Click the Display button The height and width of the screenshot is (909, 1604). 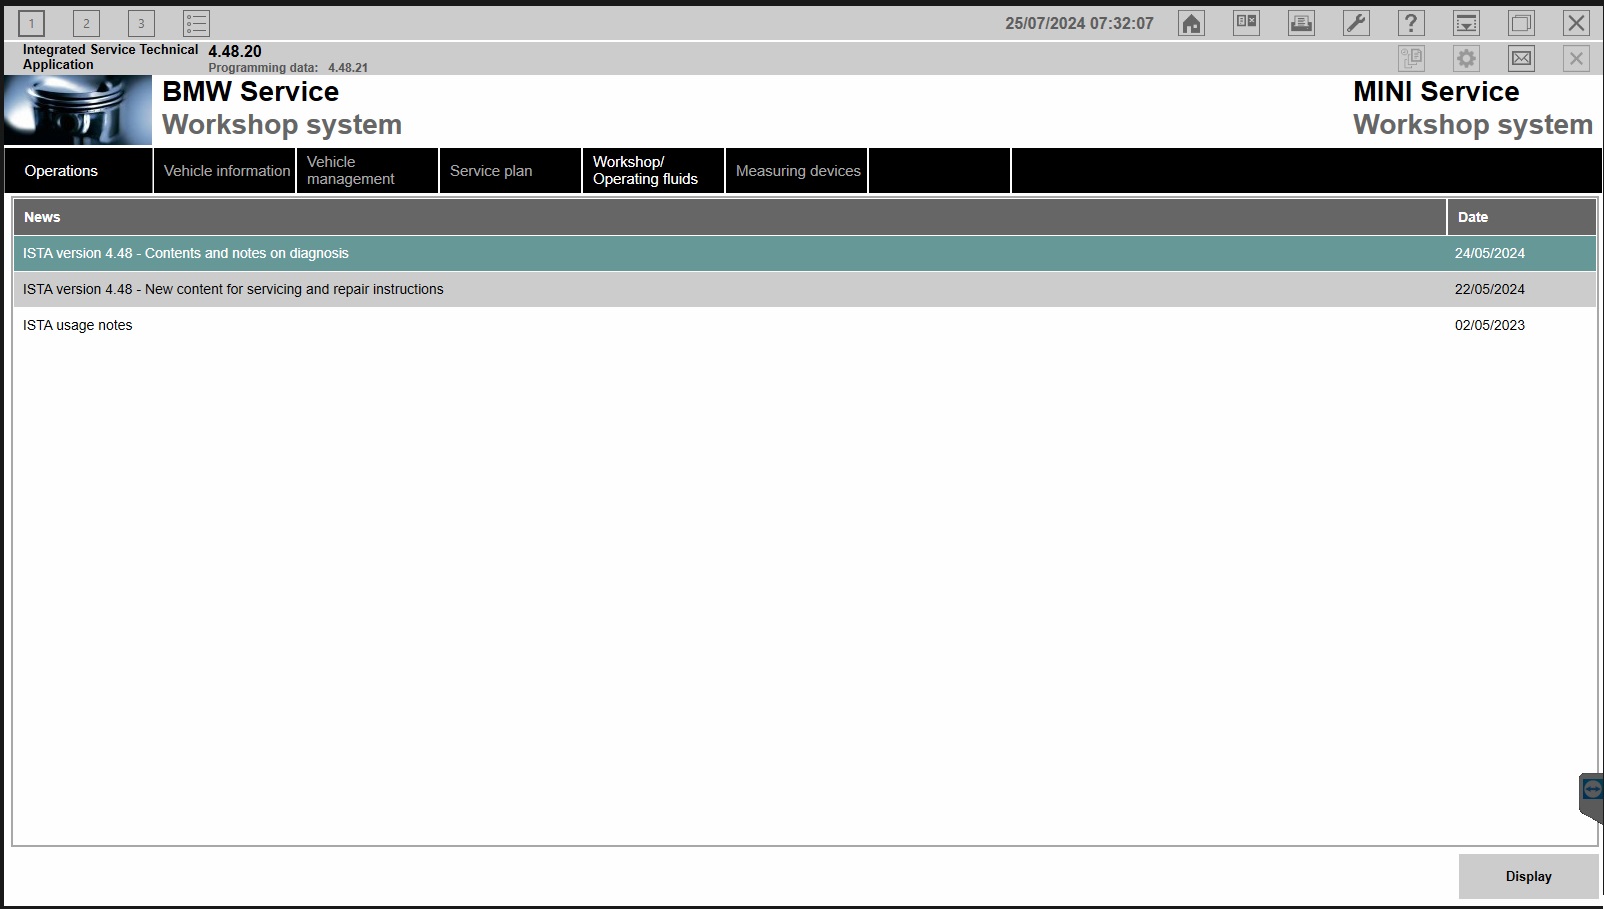(x=1527, y=876)
